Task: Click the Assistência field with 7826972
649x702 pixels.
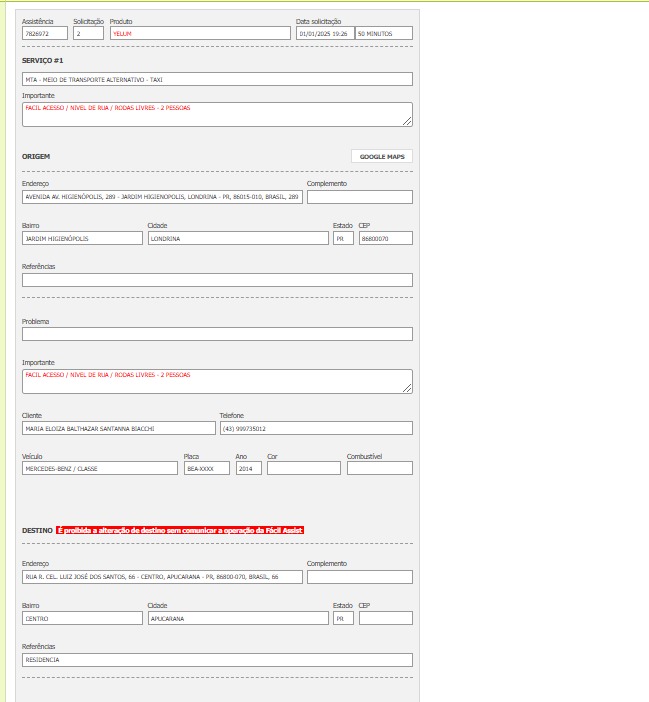Action: [45, 33]
